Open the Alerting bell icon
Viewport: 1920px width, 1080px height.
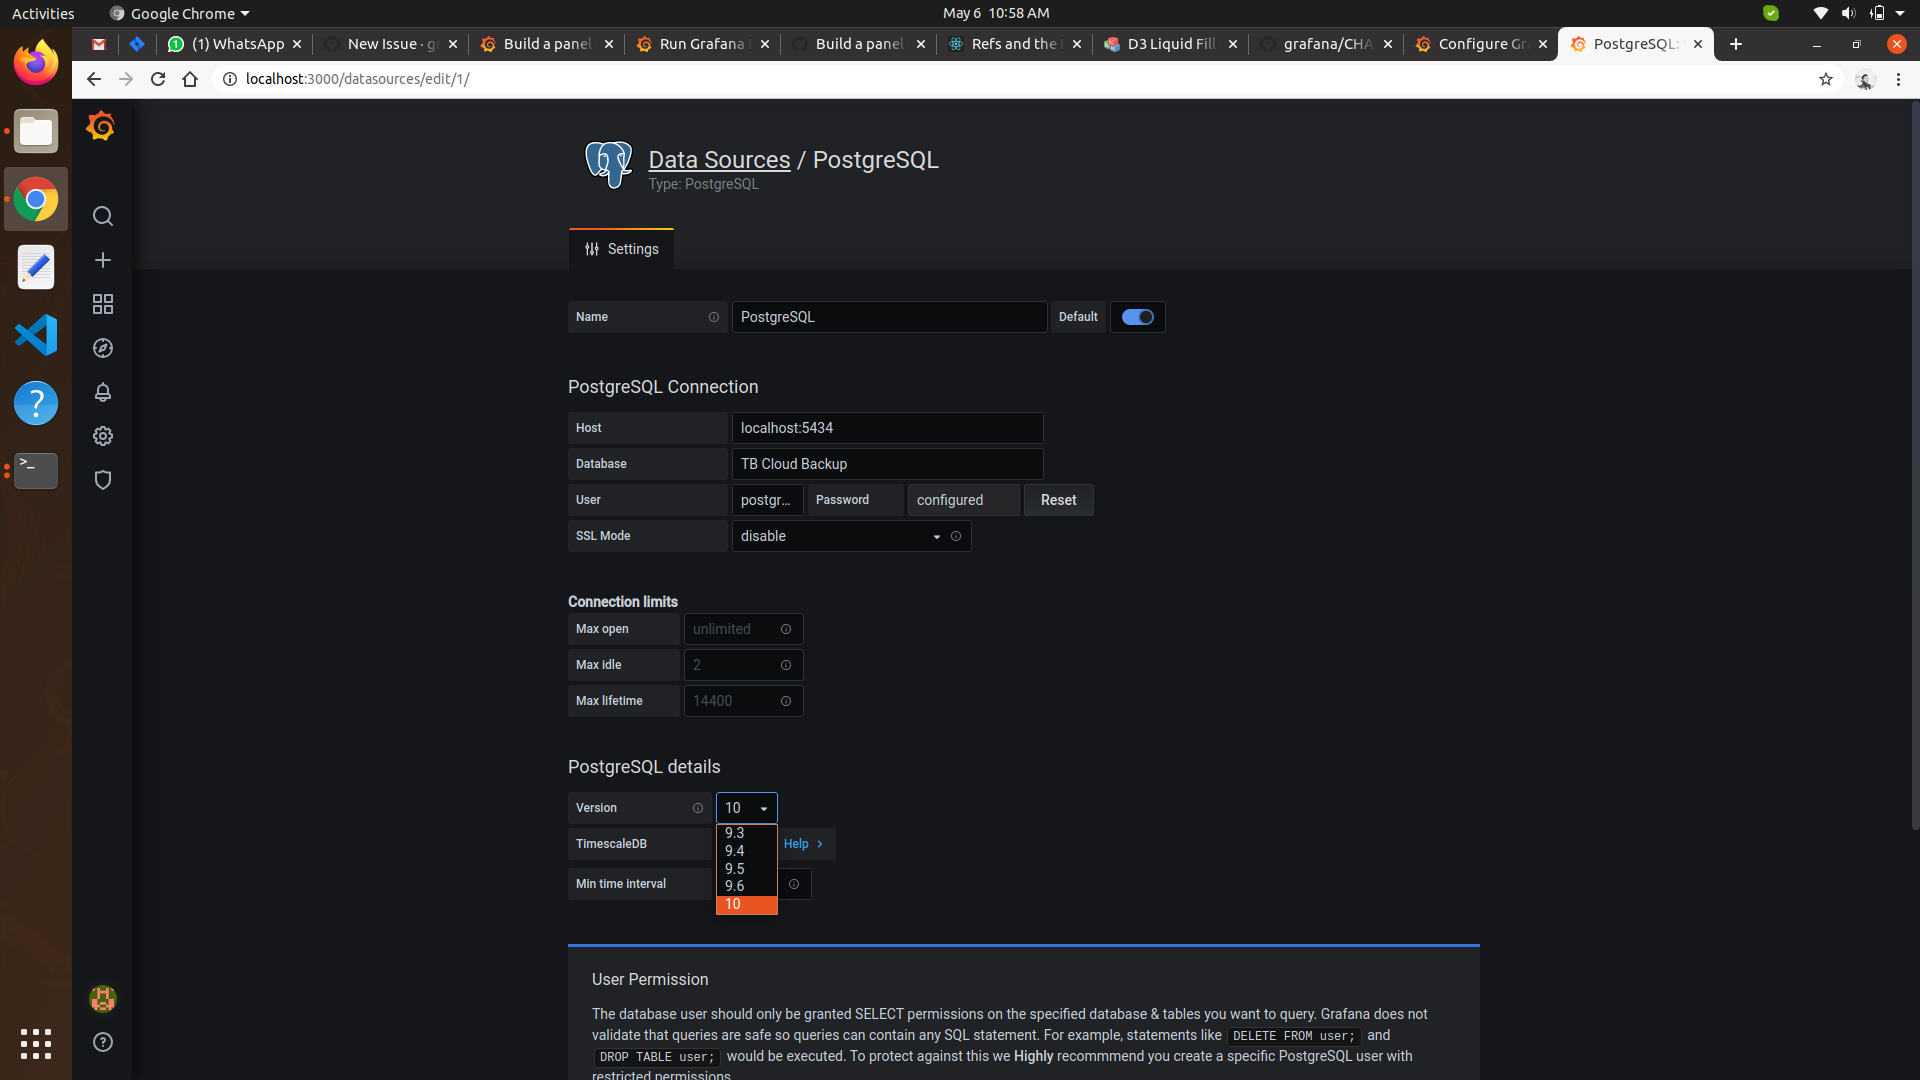tap(102, 392)
